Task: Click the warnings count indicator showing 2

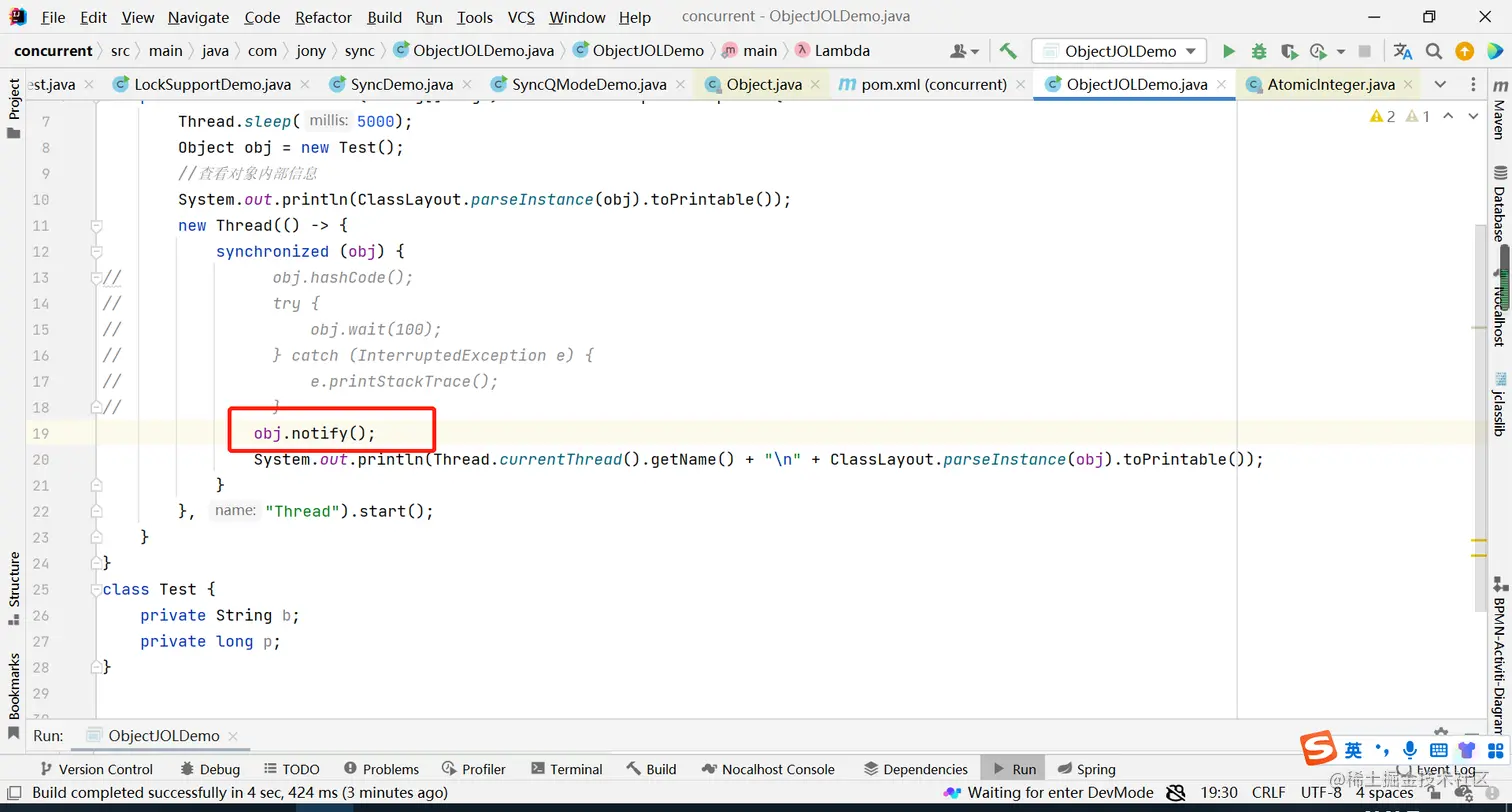Action: click(x=1382, y=117)
